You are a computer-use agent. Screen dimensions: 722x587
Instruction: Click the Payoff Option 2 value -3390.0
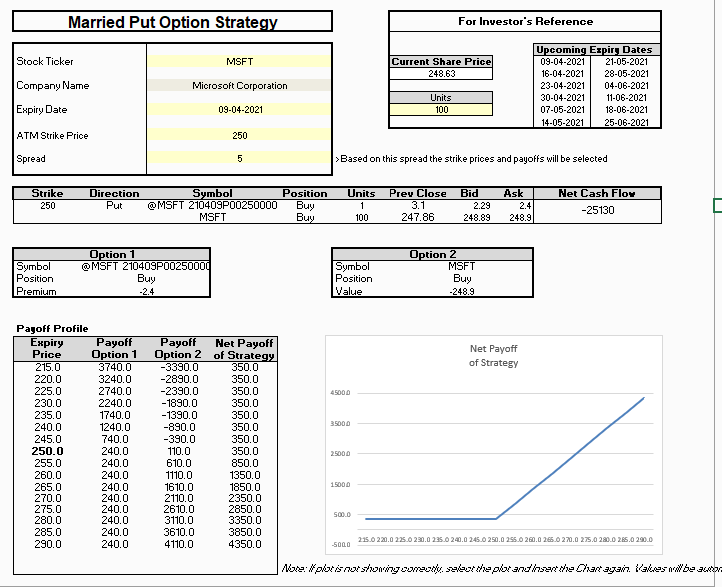179,367
